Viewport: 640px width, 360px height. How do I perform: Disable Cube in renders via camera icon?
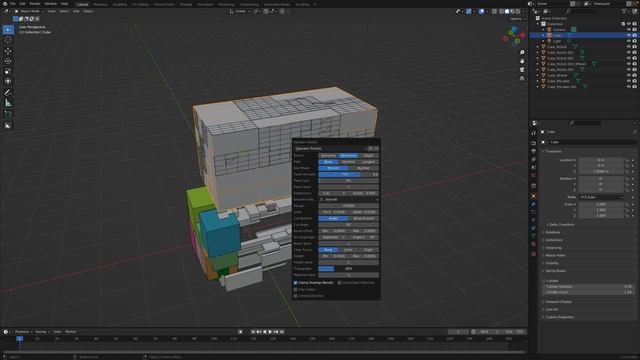pos(634,36)
